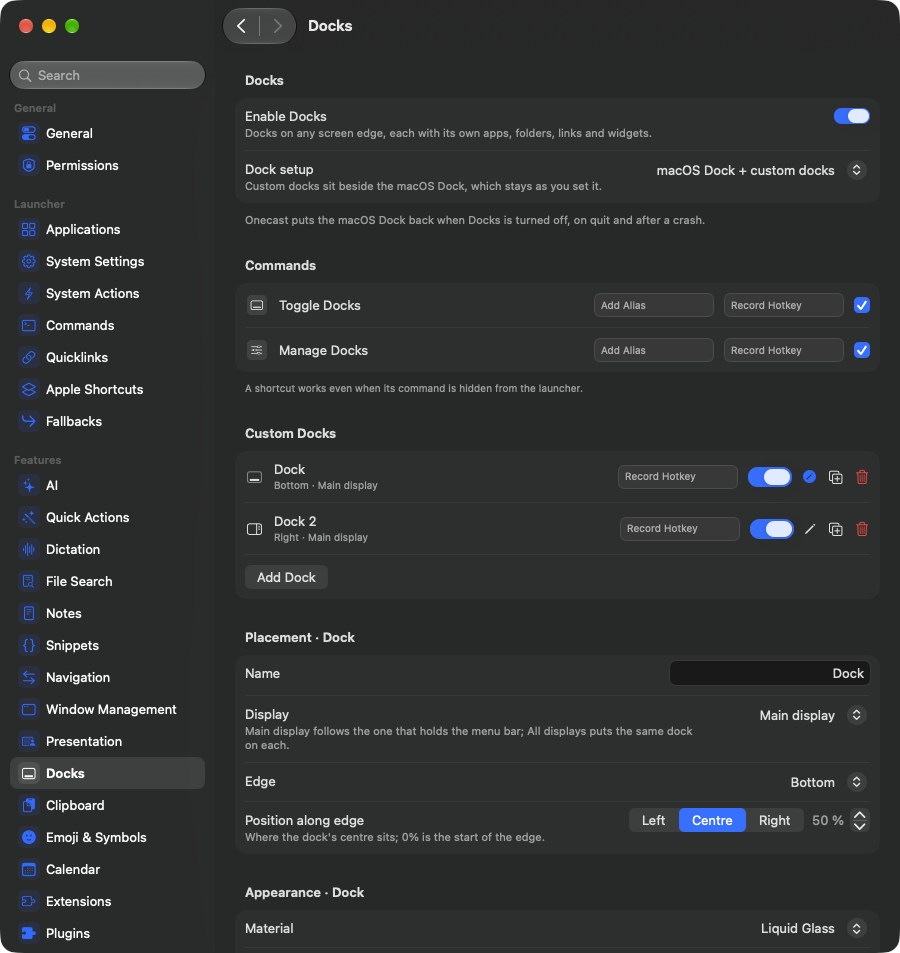Click the Permissions shield icon

pyautogui.click(x=29, y=165)
